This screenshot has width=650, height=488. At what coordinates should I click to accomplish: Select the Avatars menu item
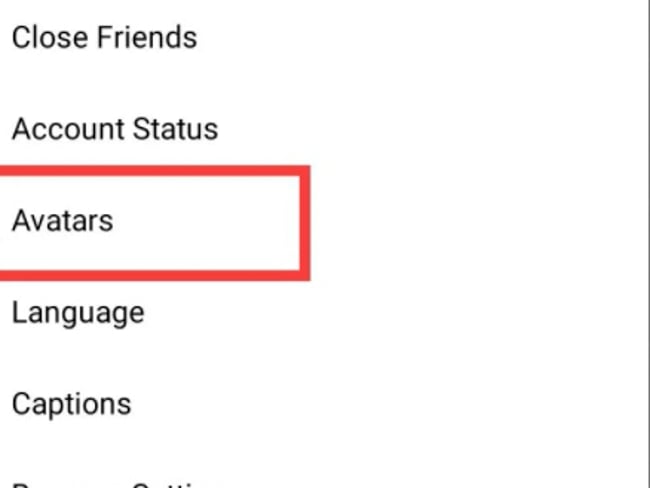click(62, 221)
